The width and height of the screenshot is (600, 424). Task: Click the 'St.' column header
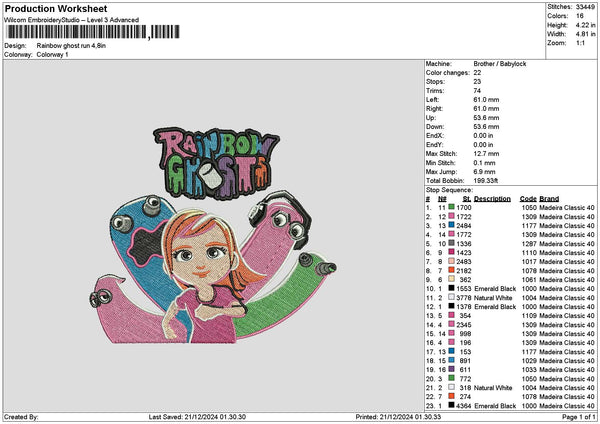[466, 199]
